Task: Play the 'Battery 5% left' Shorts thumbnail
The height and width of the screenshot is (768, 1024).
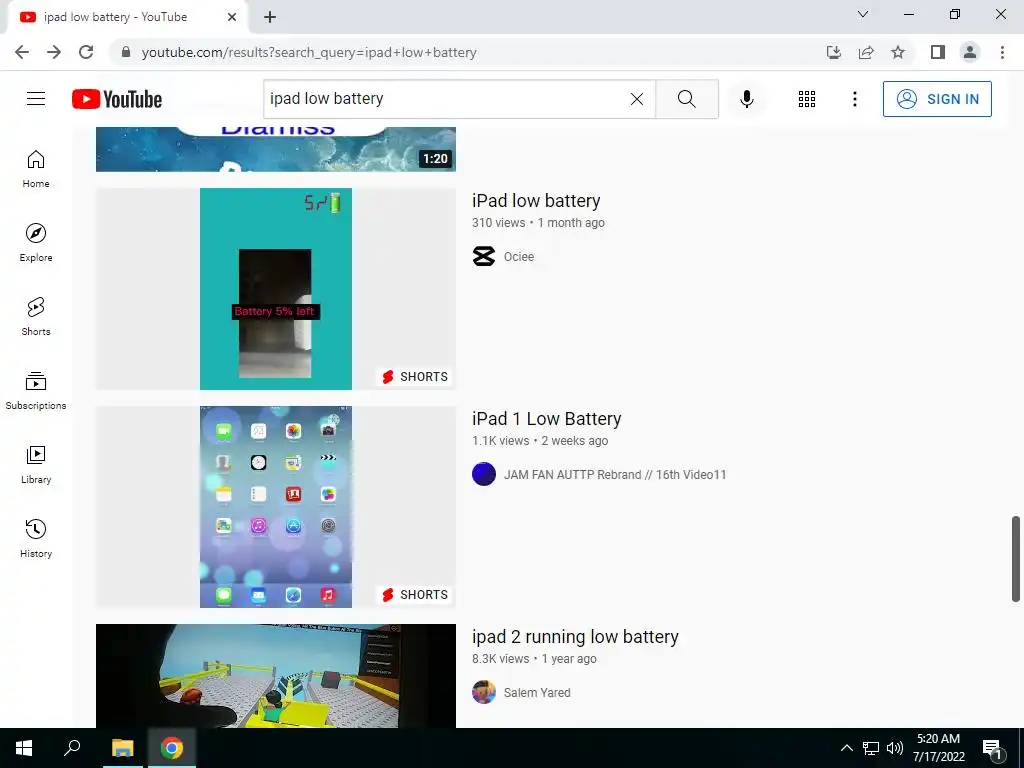Action: (x=276, y=289)
